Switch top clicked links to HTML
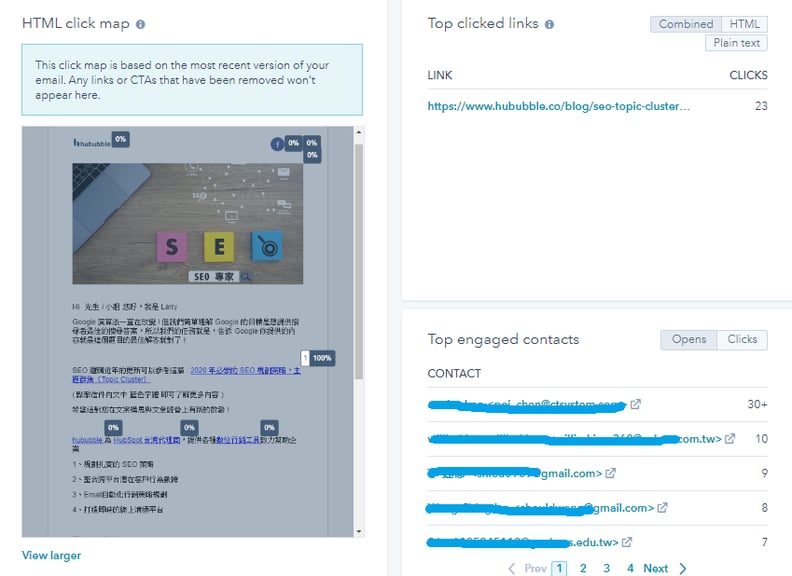792x576 pixels. click(743, 24)
